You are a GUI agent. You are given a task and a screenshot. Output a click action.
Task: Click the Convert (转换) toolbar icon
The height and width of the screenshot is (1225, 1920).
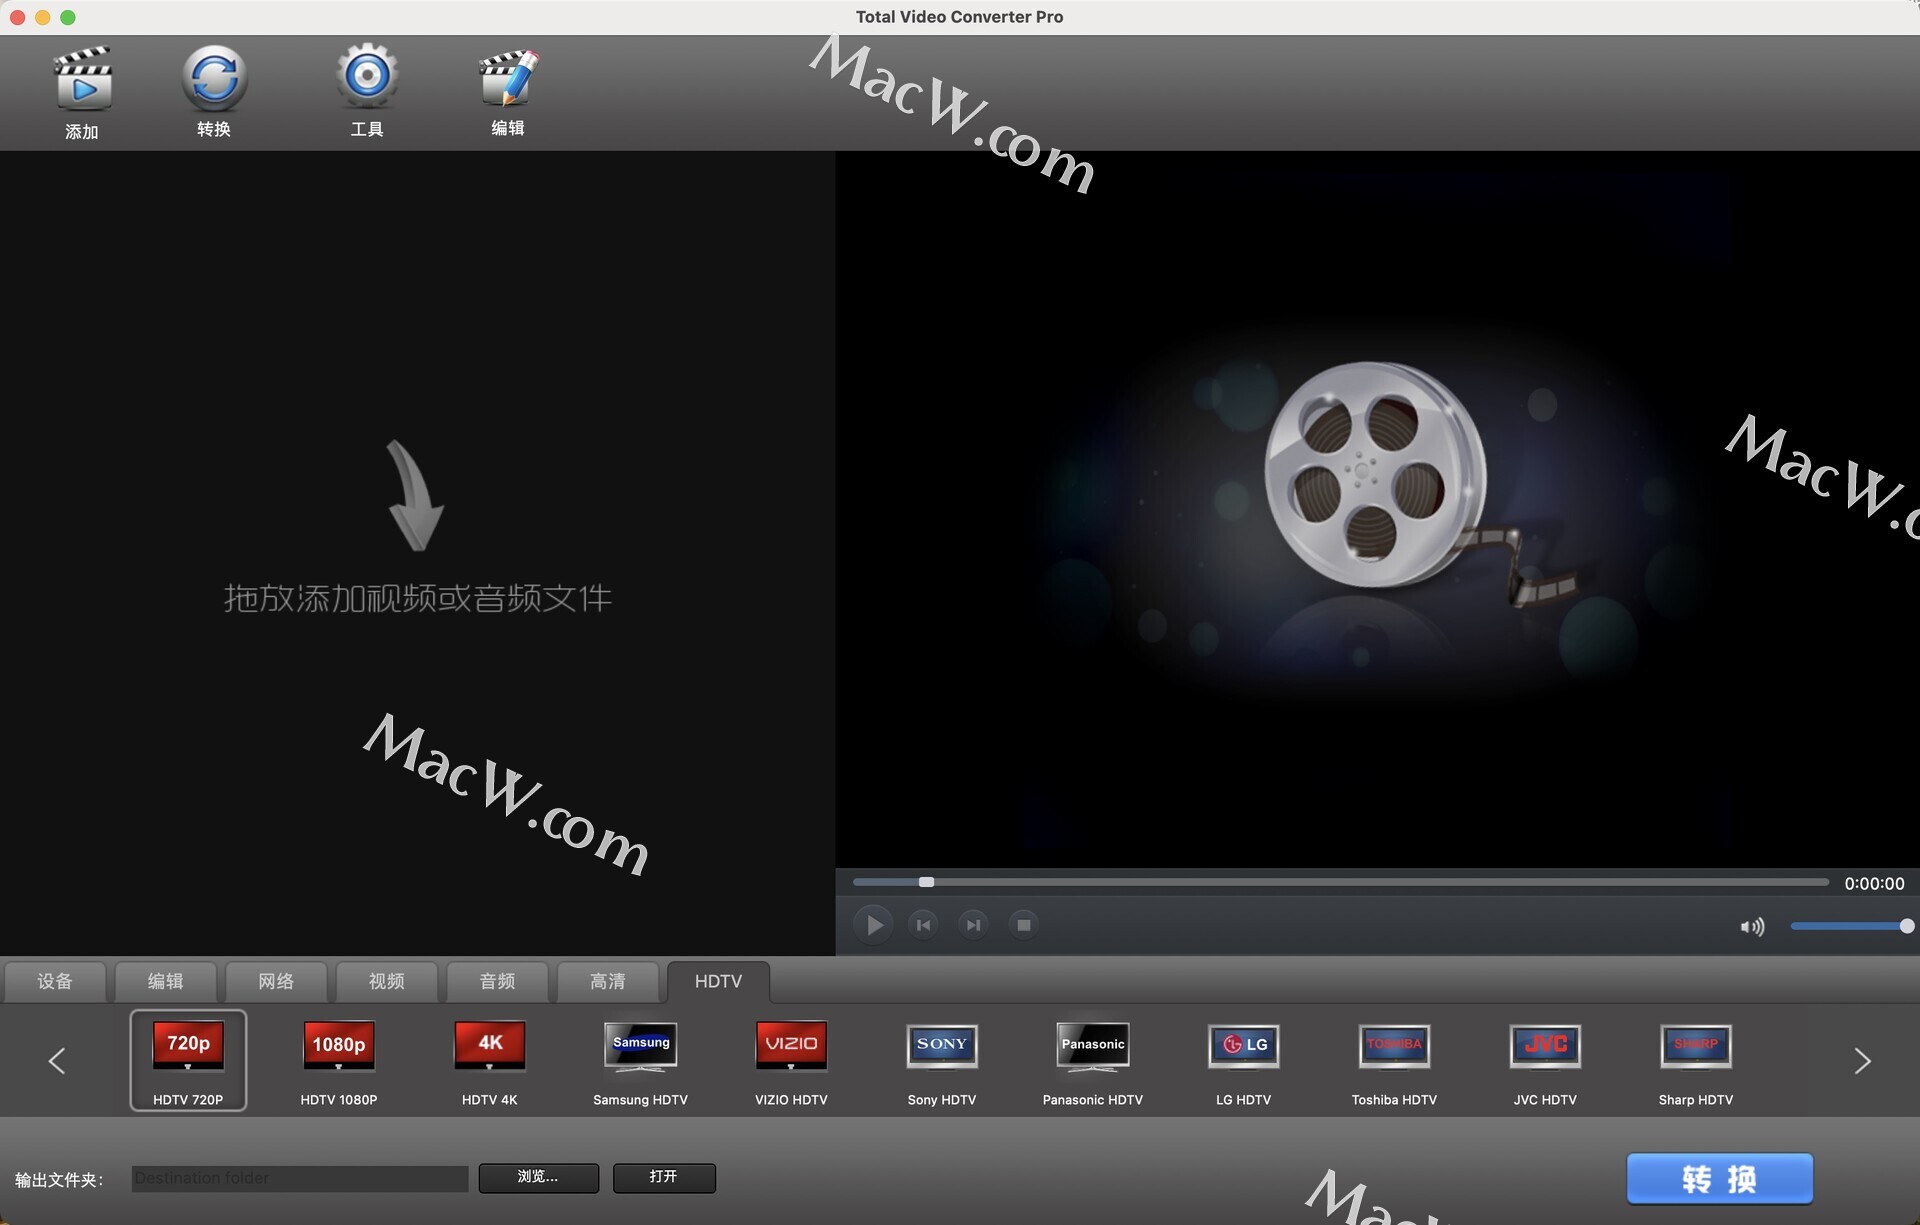(214, 78)
